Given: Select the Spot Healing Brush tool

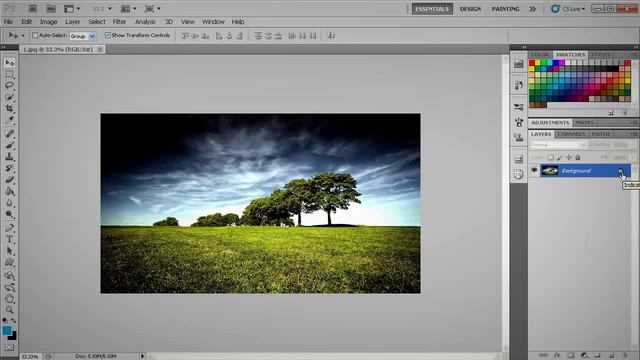Looking at the screenshot, I should pyautogui.click(x=9, y=133).
